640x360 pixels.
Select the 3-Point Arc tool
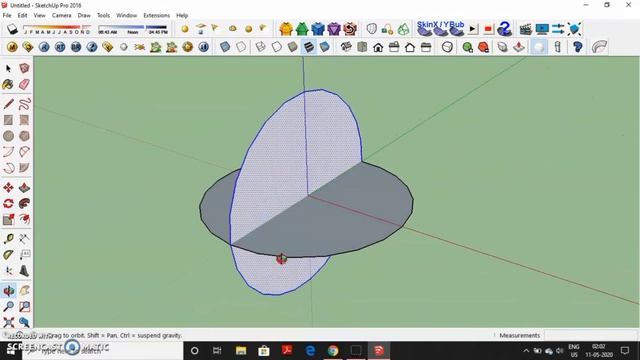(8, 168)
